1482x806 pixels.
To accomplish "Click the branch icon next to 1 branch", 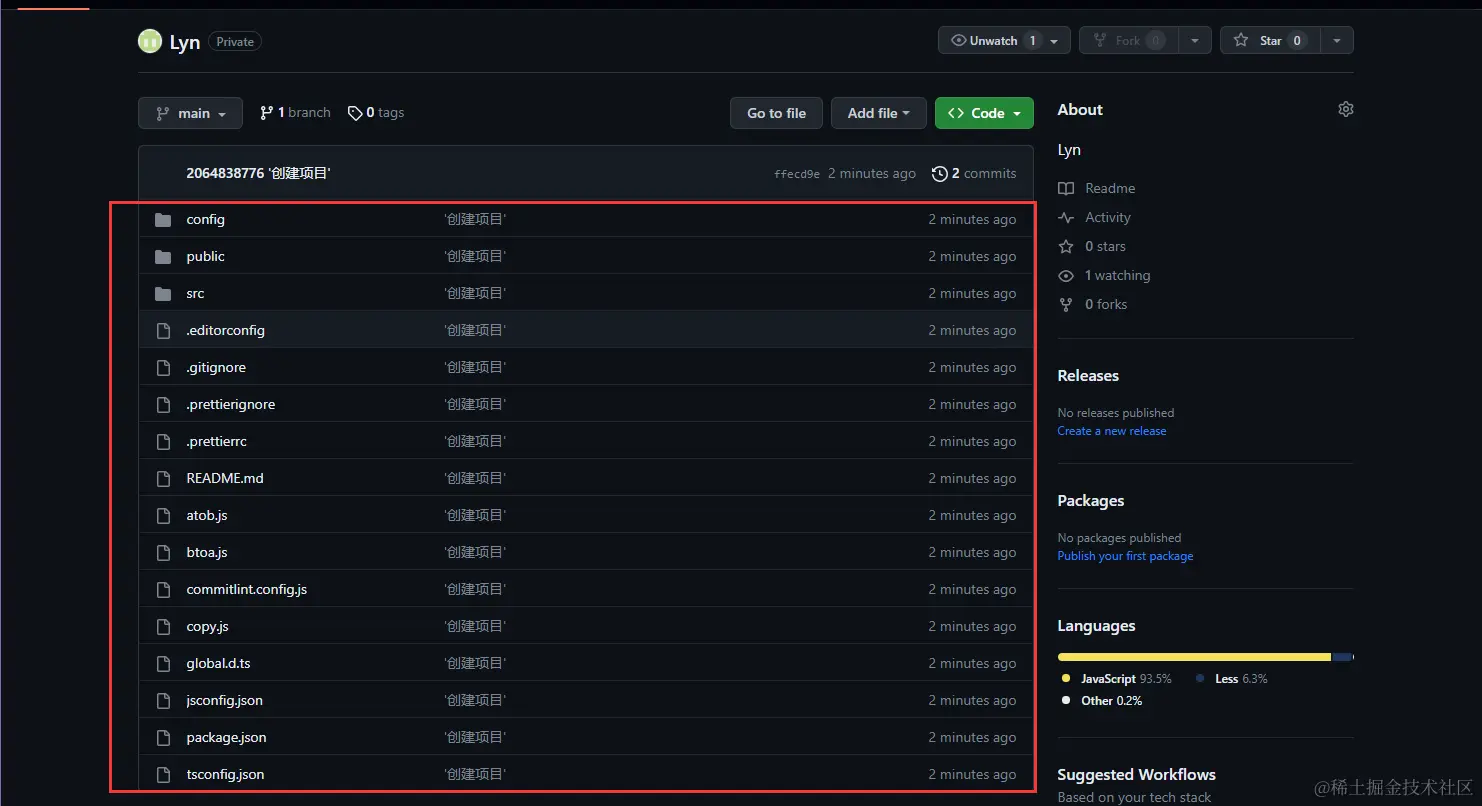I will 266,113.
